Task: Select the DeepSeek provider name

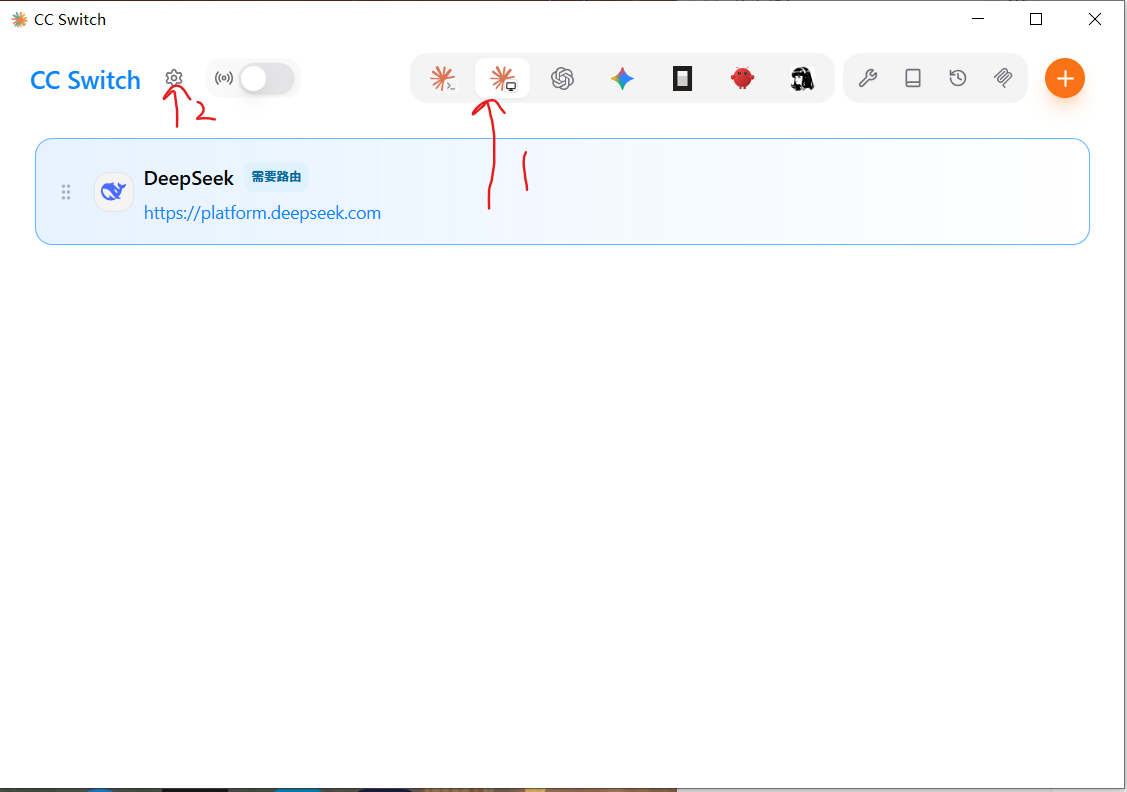Action: [x=188, y=178]
